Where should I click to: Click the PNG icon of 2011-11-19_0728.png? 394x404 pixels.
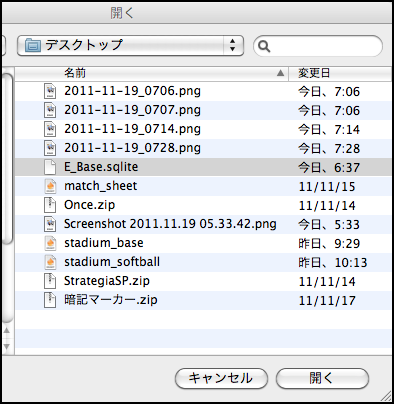pyautogui.click(x=50, y=148)
